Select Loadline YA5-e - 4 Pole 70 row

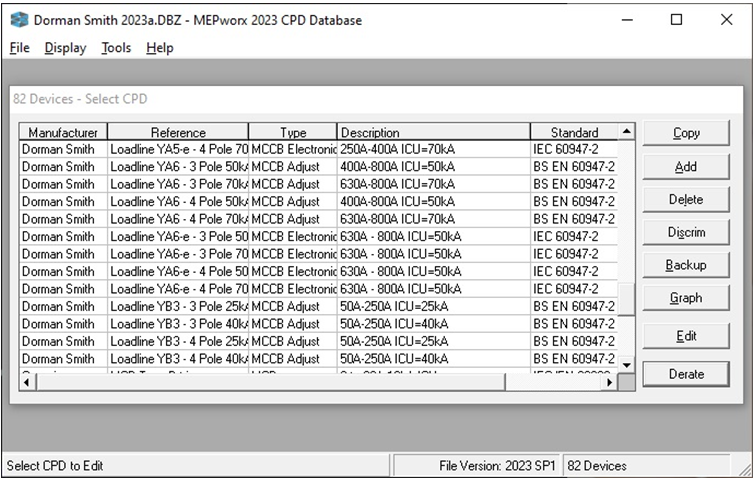(x=318, y=149)
